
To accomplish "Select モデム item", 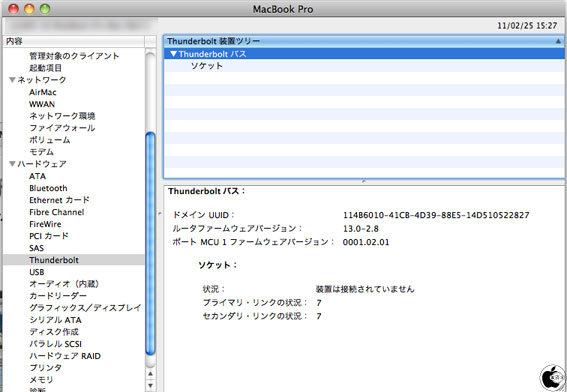I will point(42,152).
